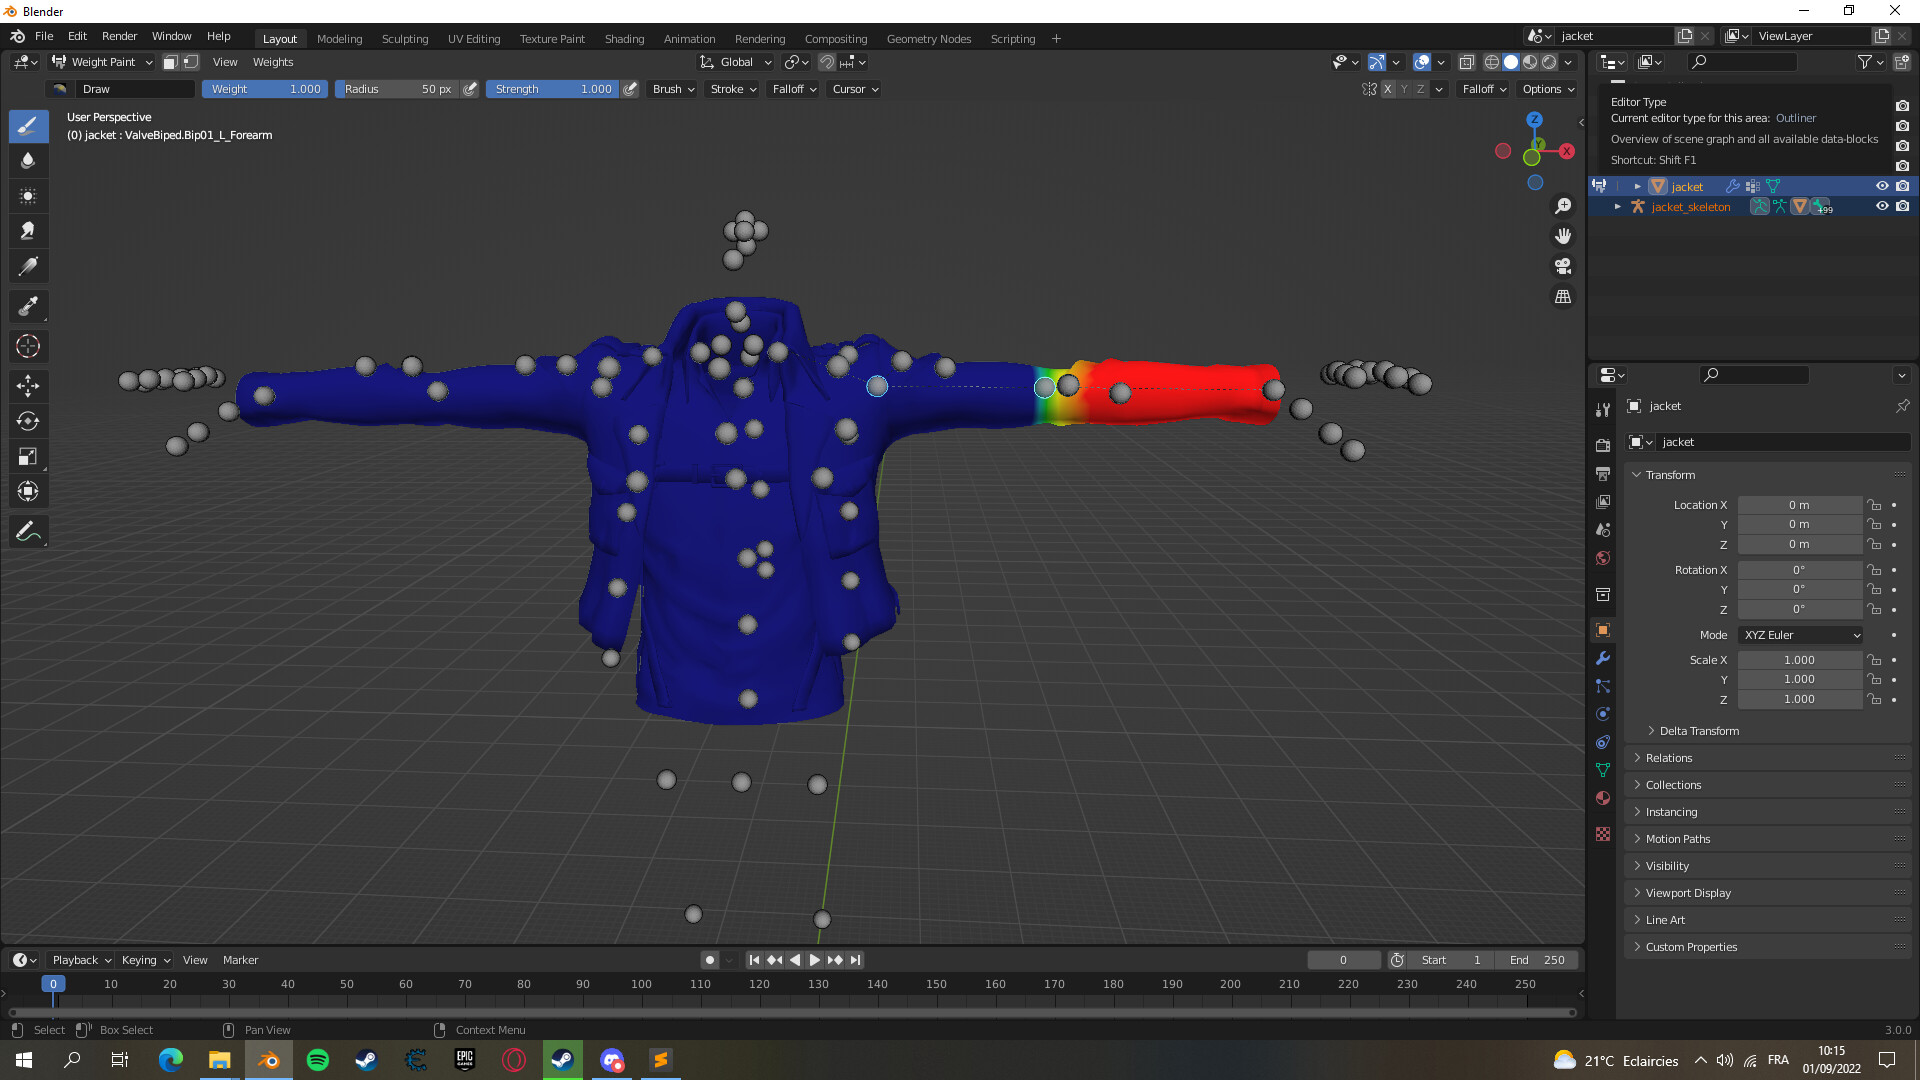The height and width of the screenshot is (1080, 1920).
Task: Jump to the last frame
Action: click(855, 960)
